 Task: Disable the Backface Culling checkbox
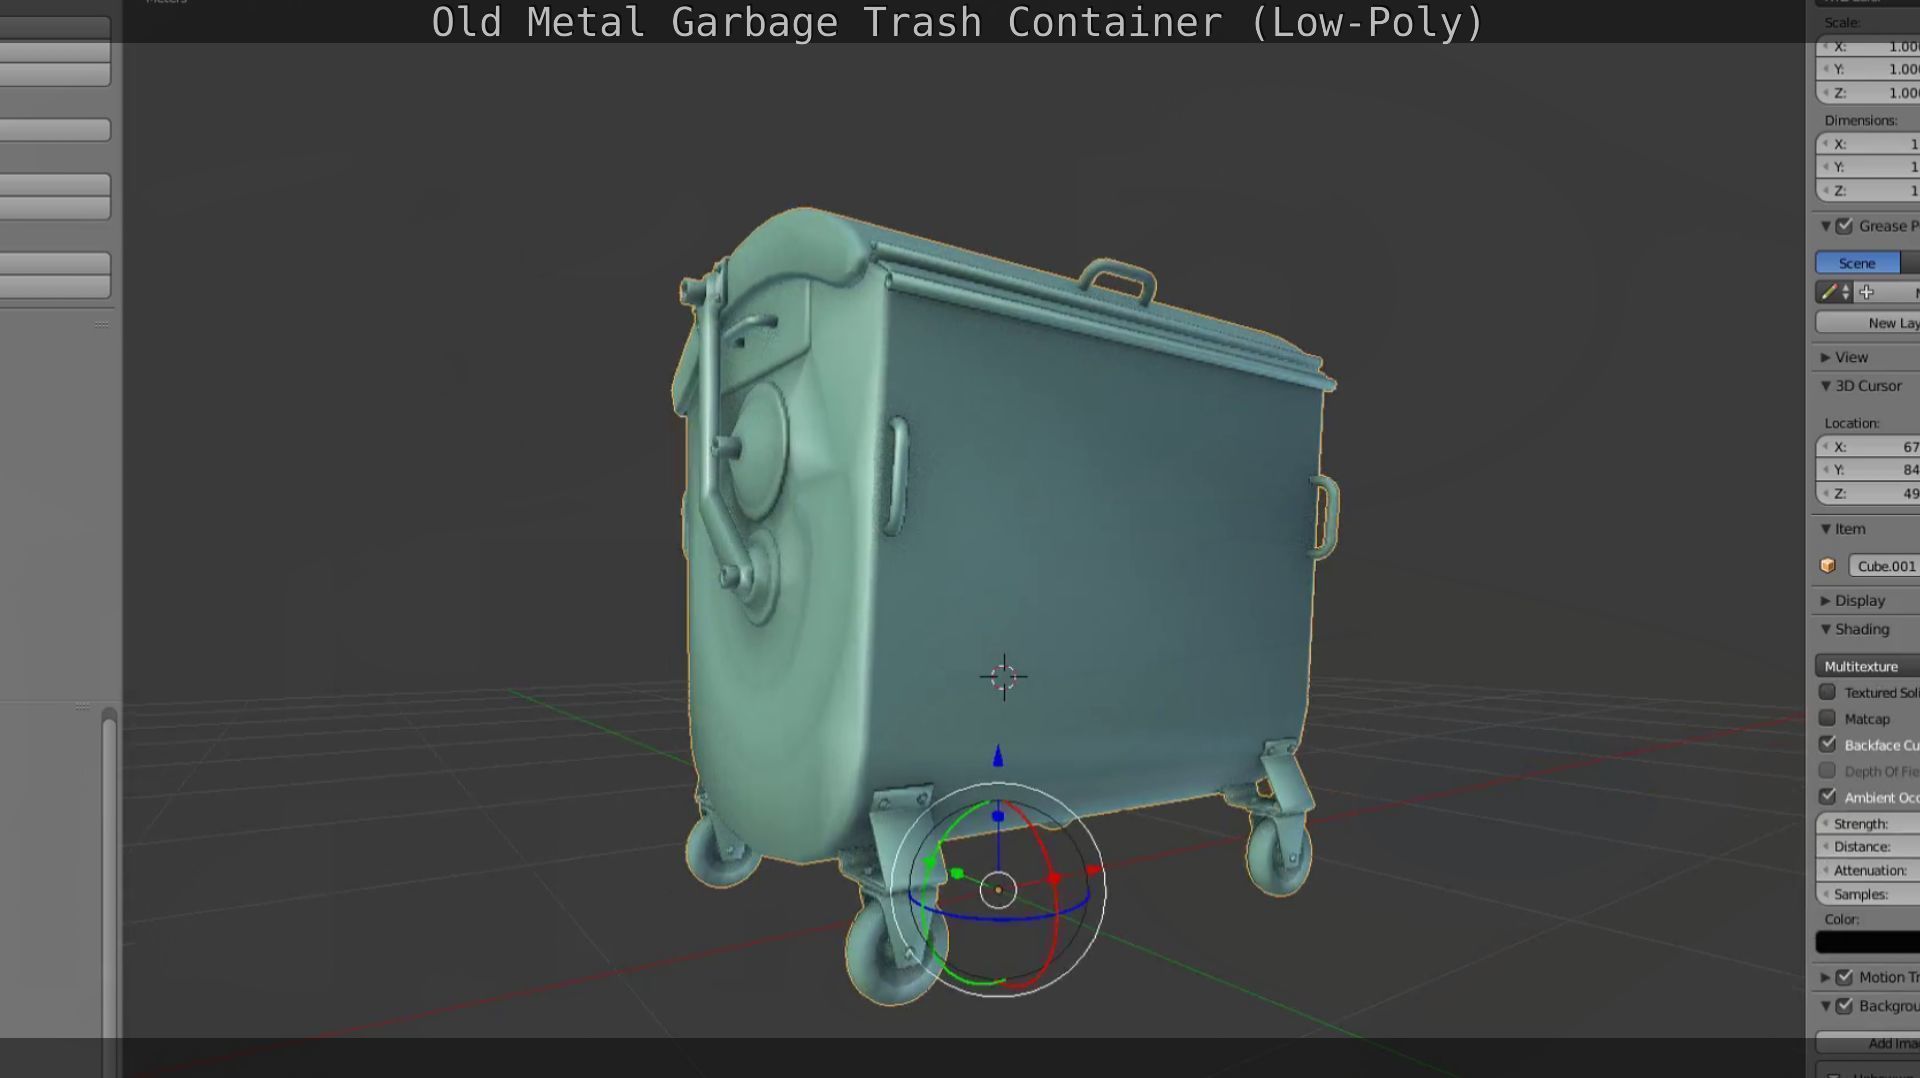point(1828,744)
